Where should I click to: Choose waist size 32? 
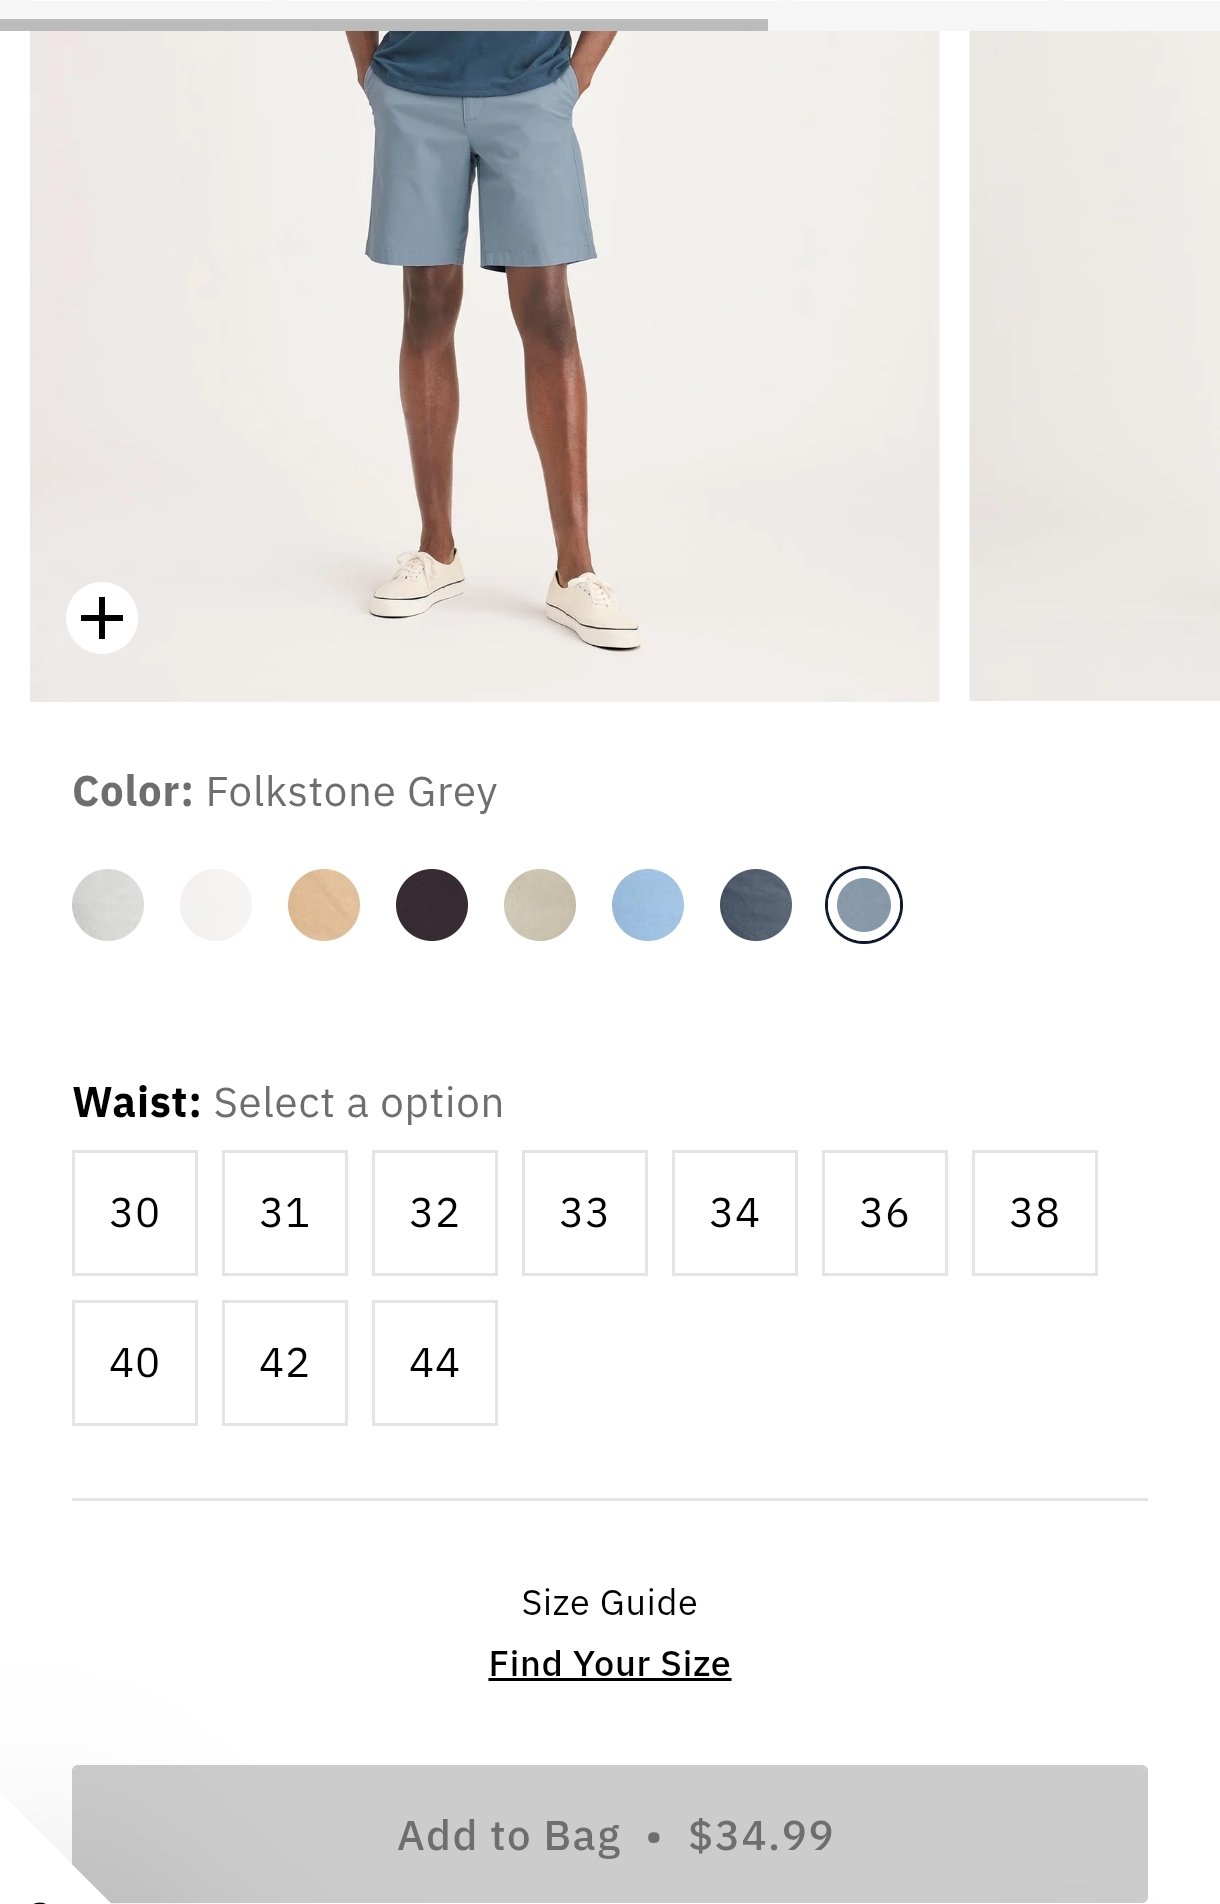435,1213
